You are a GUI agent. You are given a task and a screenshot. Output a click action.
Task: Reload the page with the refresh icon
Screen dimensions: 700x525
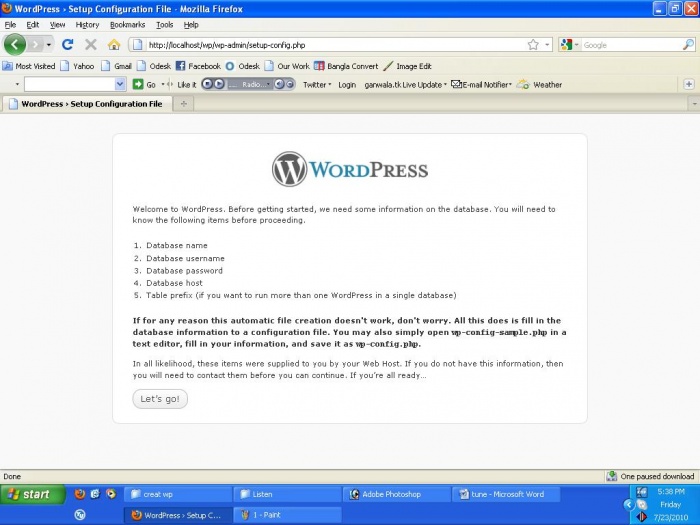tap(67, 44)
